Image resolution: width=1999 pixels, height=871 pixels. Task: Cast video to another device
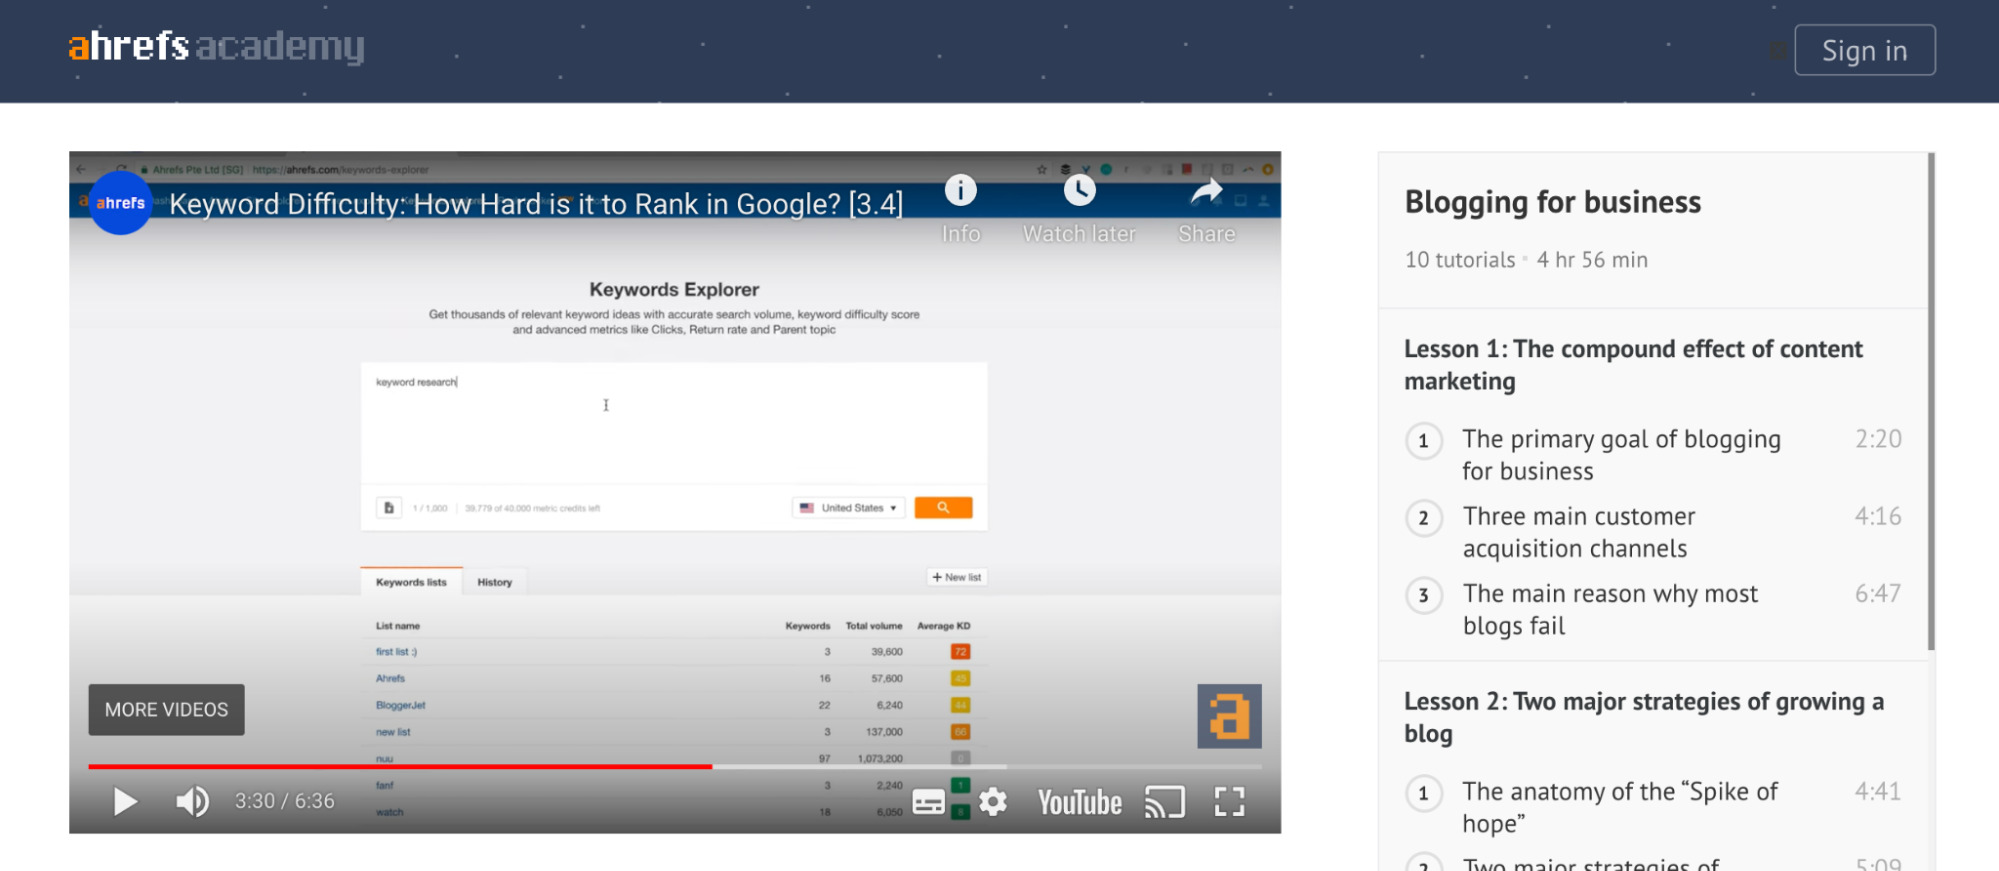tap(1164, 802)
